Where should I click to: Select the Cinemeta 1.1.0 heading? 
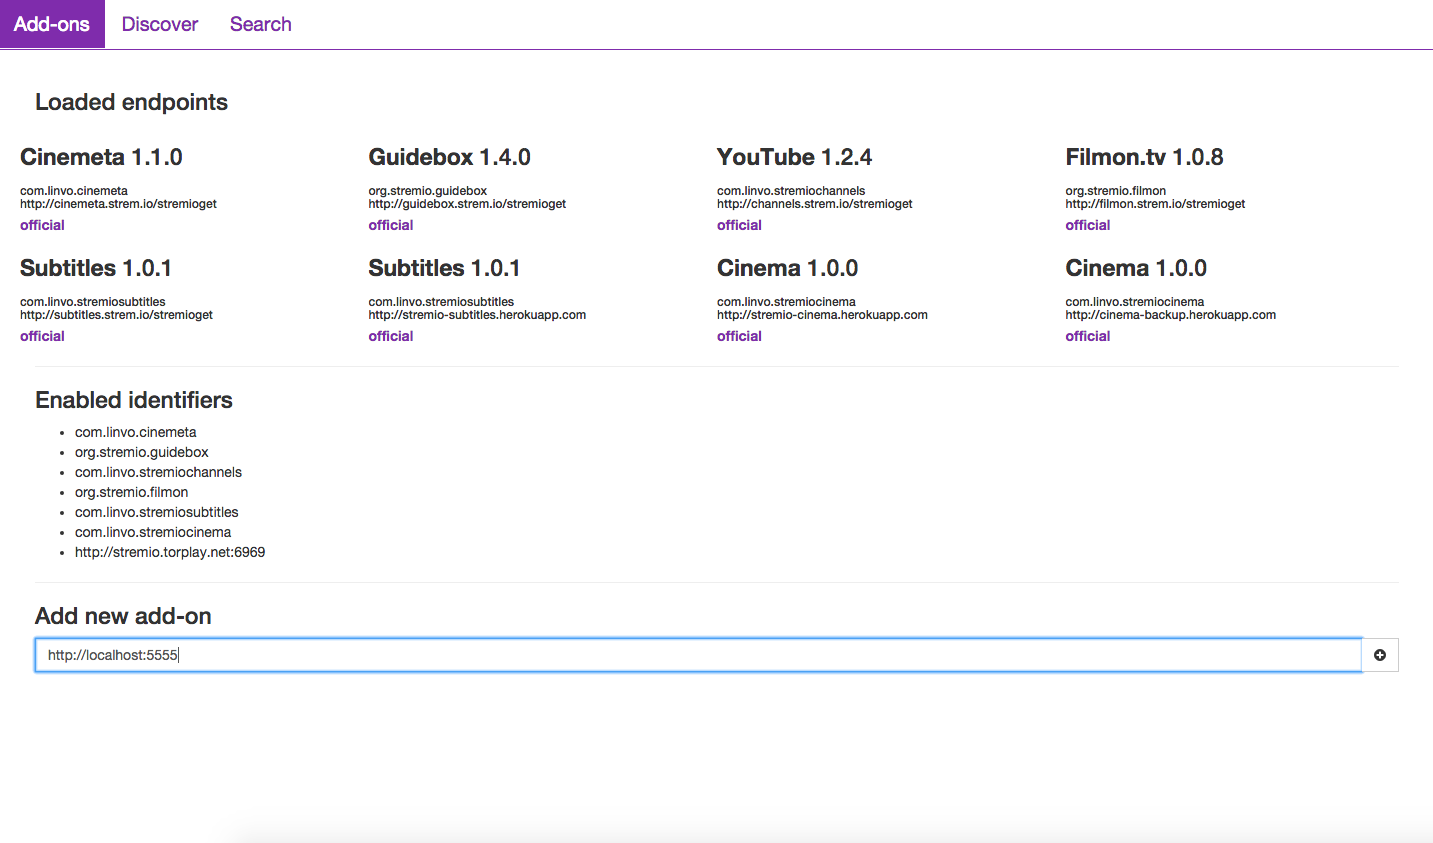pyautogui.click(x=101, y=157)
